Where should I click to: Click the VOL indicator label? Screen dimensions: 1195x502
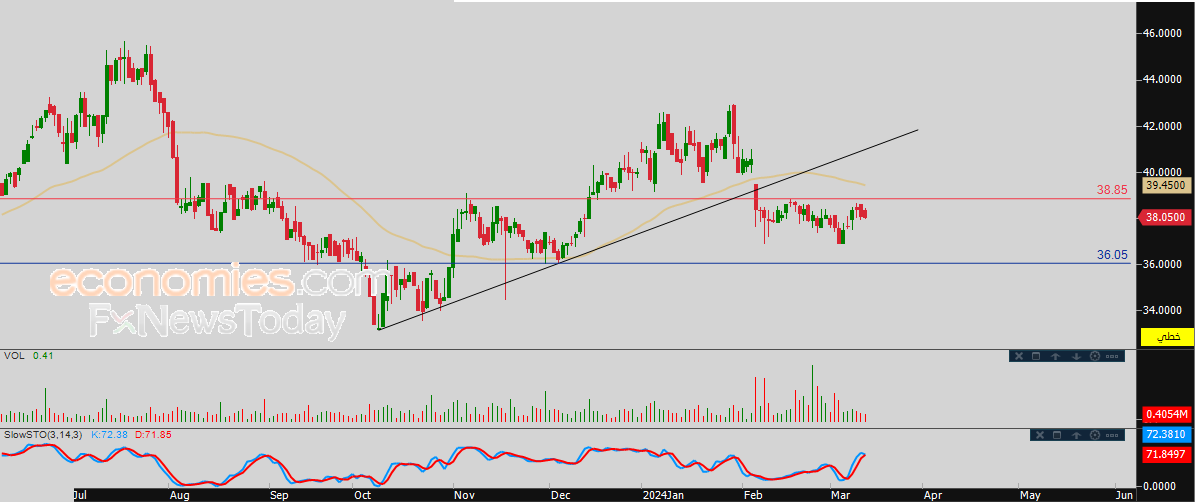[14, 355]
